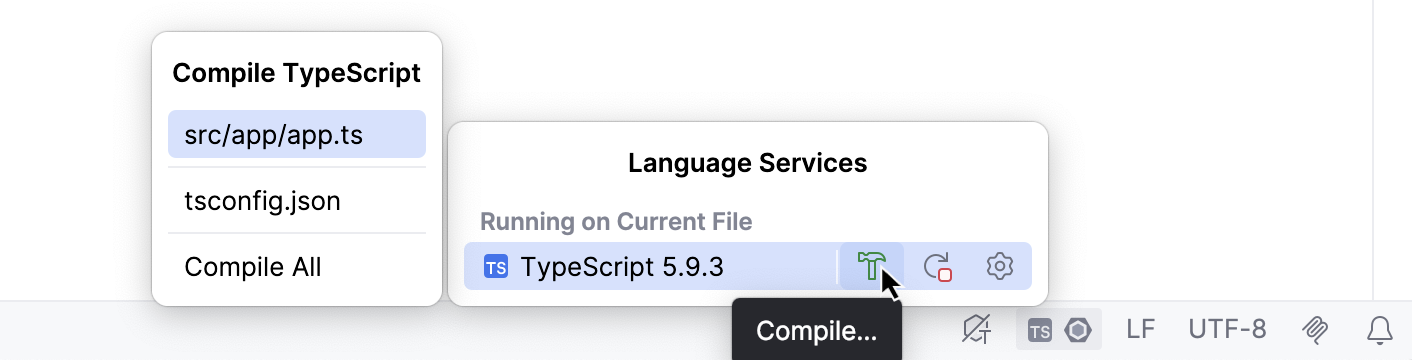
Task: Choose Compile All option
Action: tap(297, 267)
